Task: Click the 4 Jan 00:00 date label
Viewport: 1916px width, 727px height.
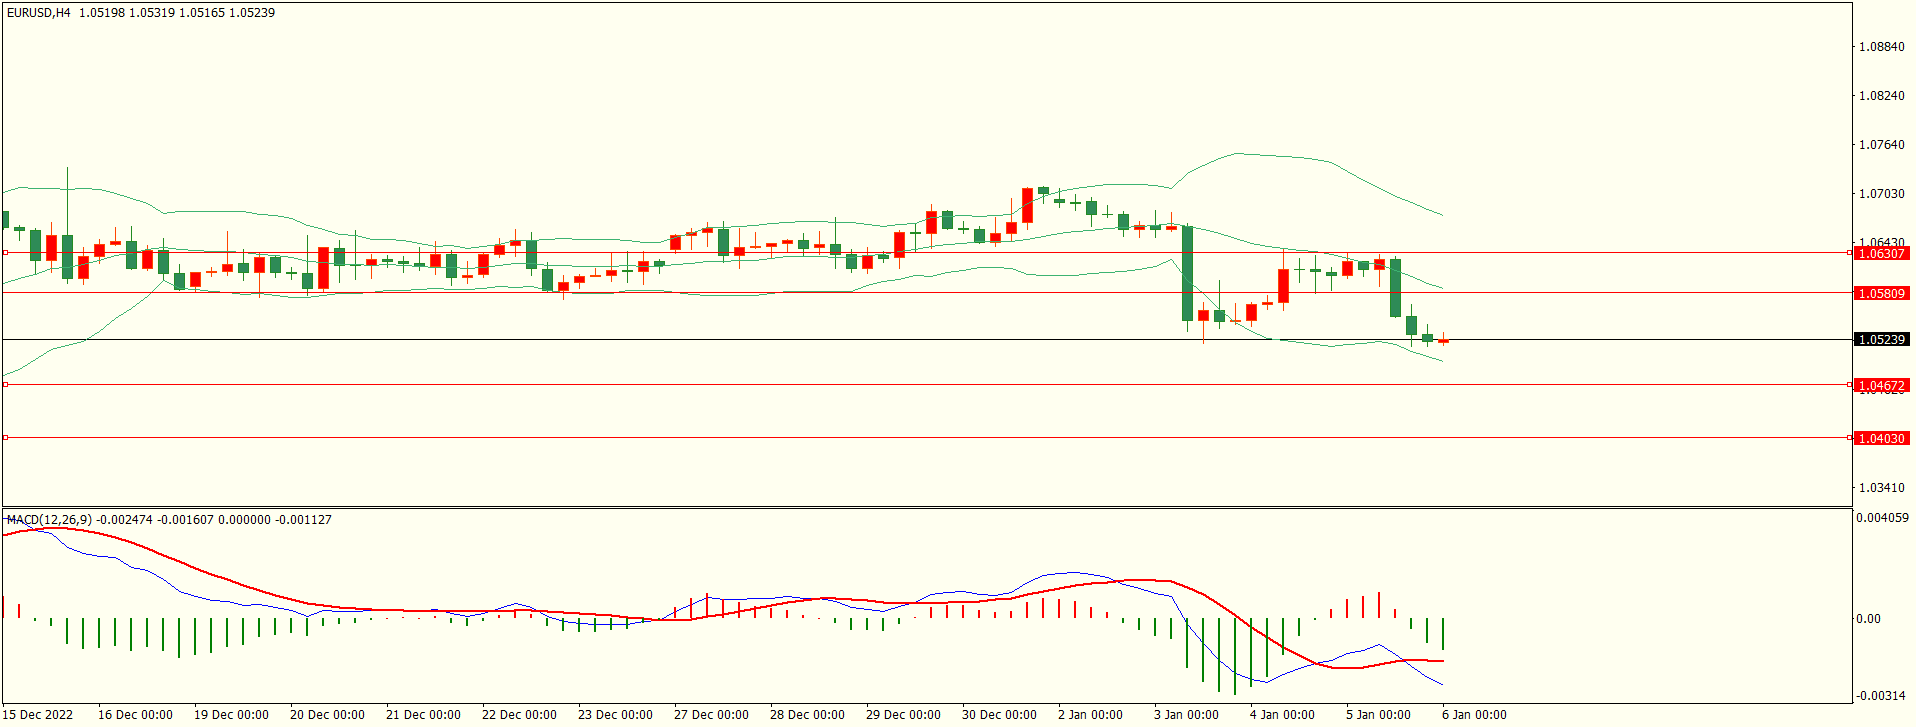Action: click(1282, 715)
